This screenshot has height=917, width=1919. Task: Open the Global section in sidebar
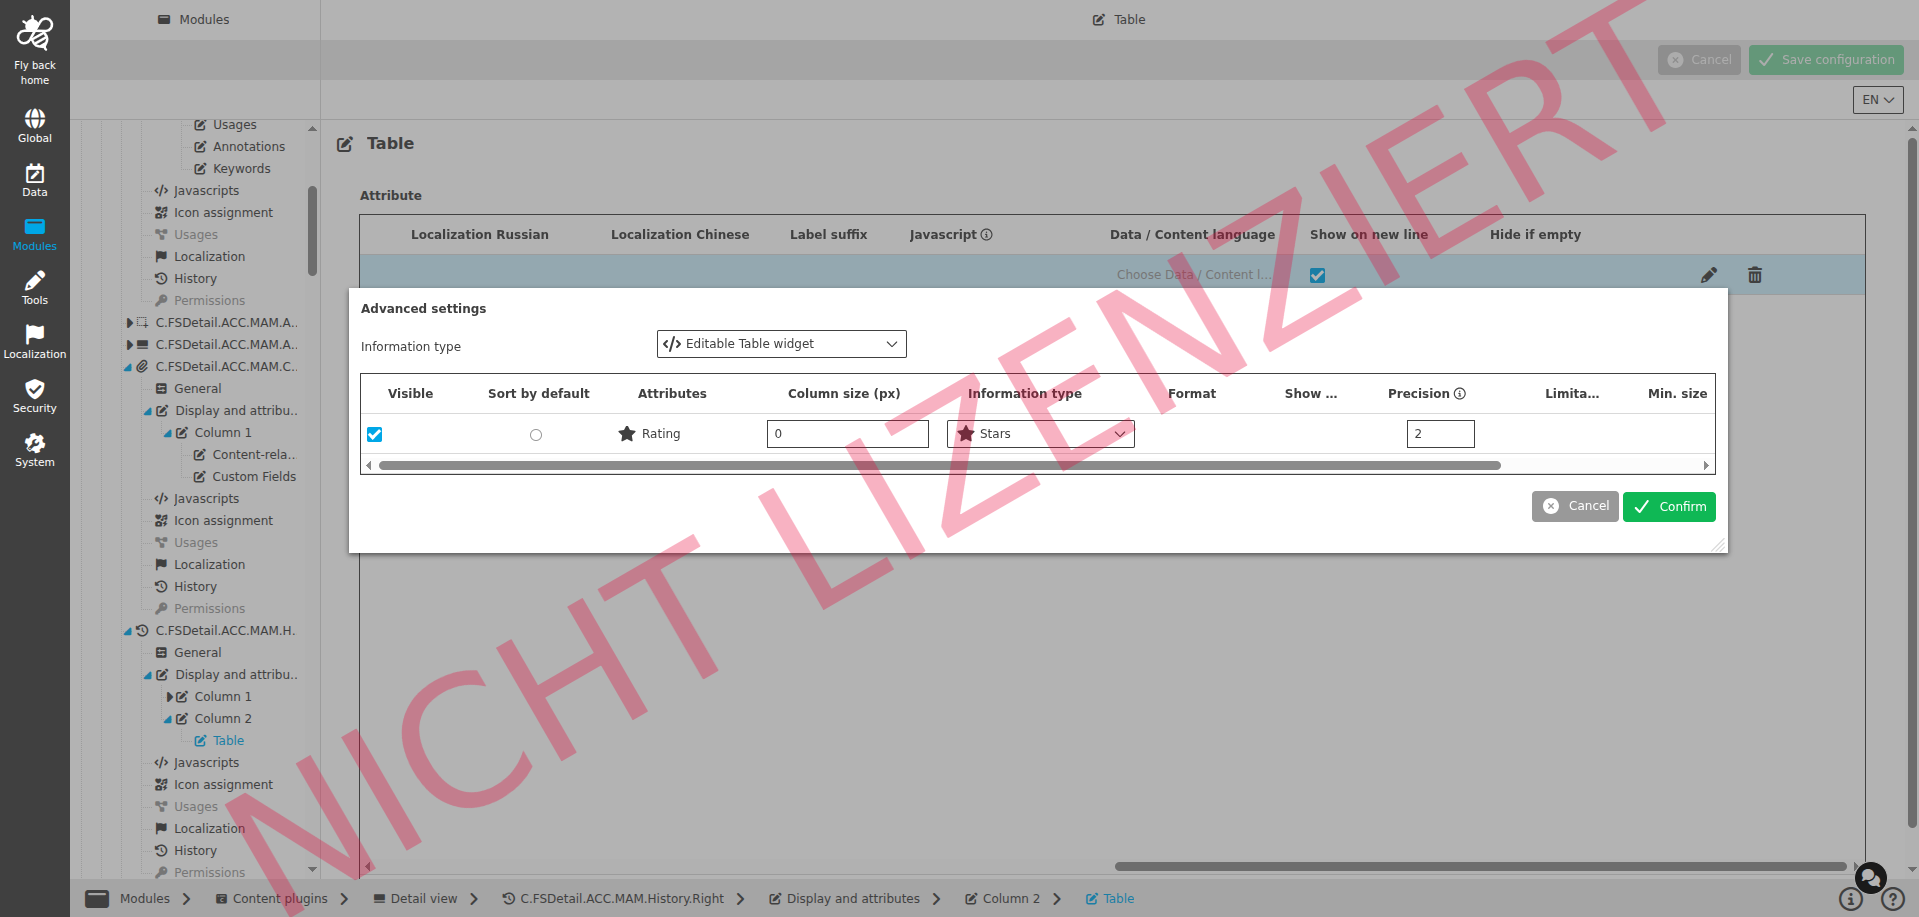click(35, 126)
